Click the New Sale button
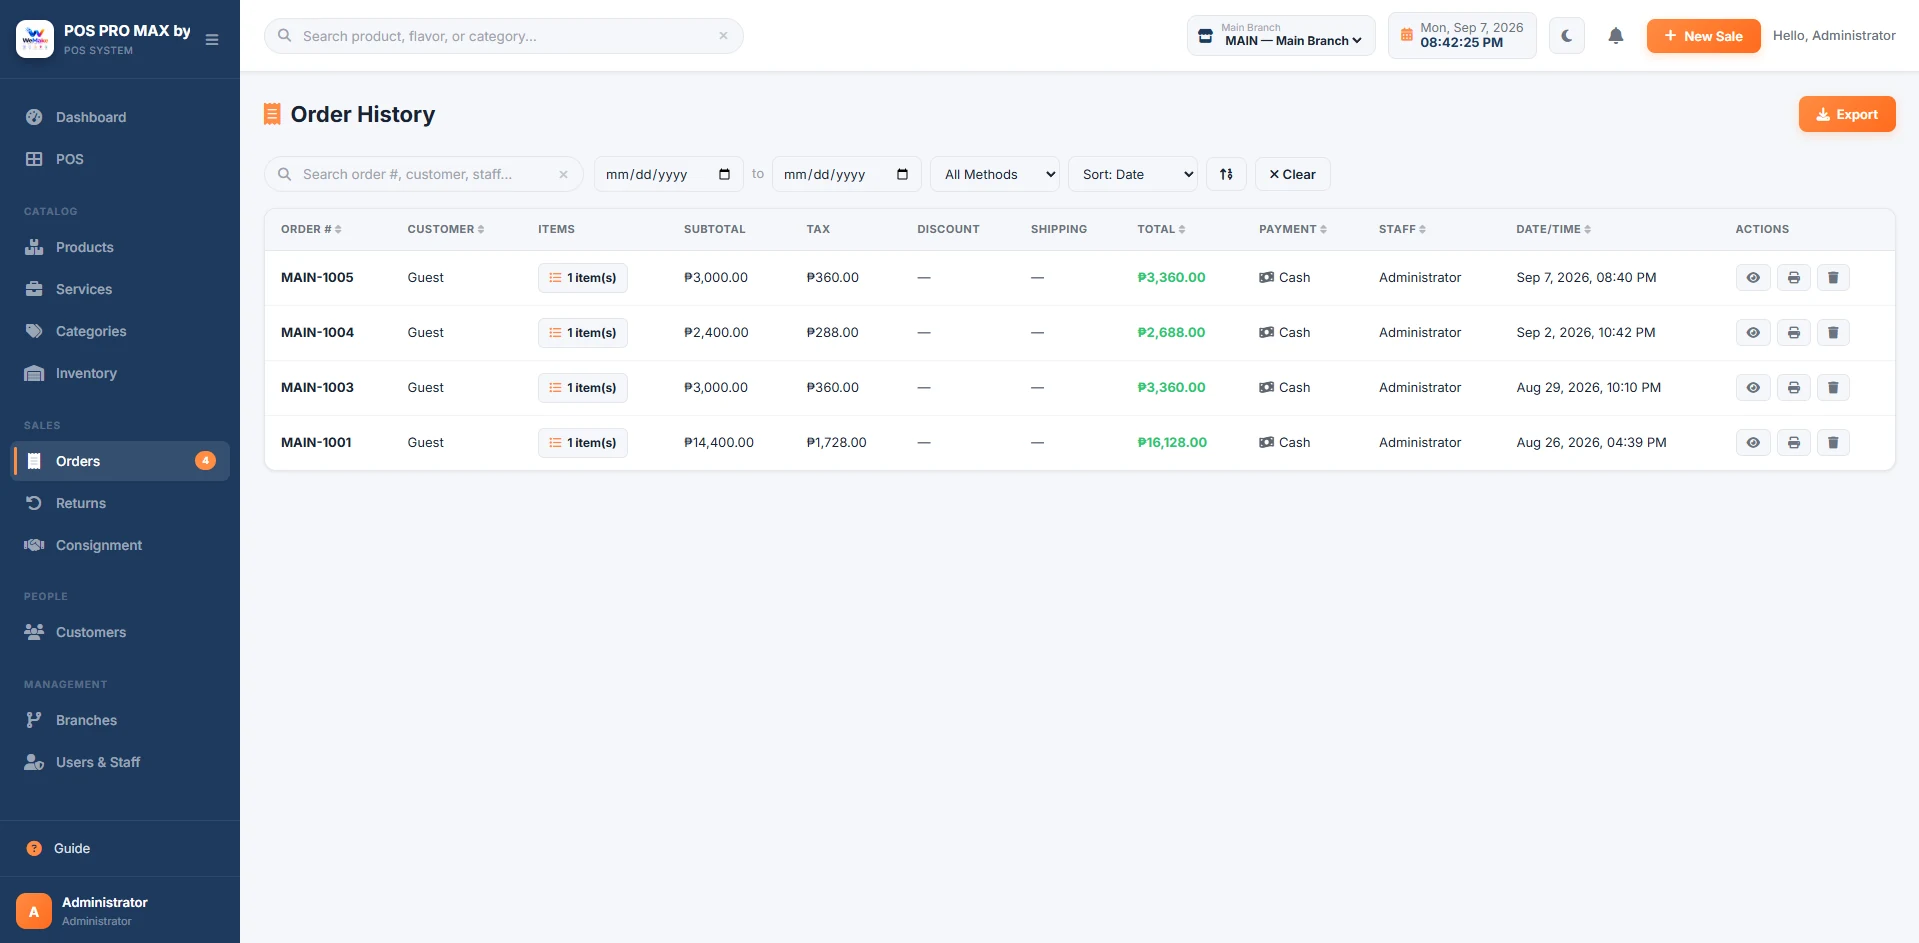Viewport: 1919px width, 943px height. (x=1703, y=36)
